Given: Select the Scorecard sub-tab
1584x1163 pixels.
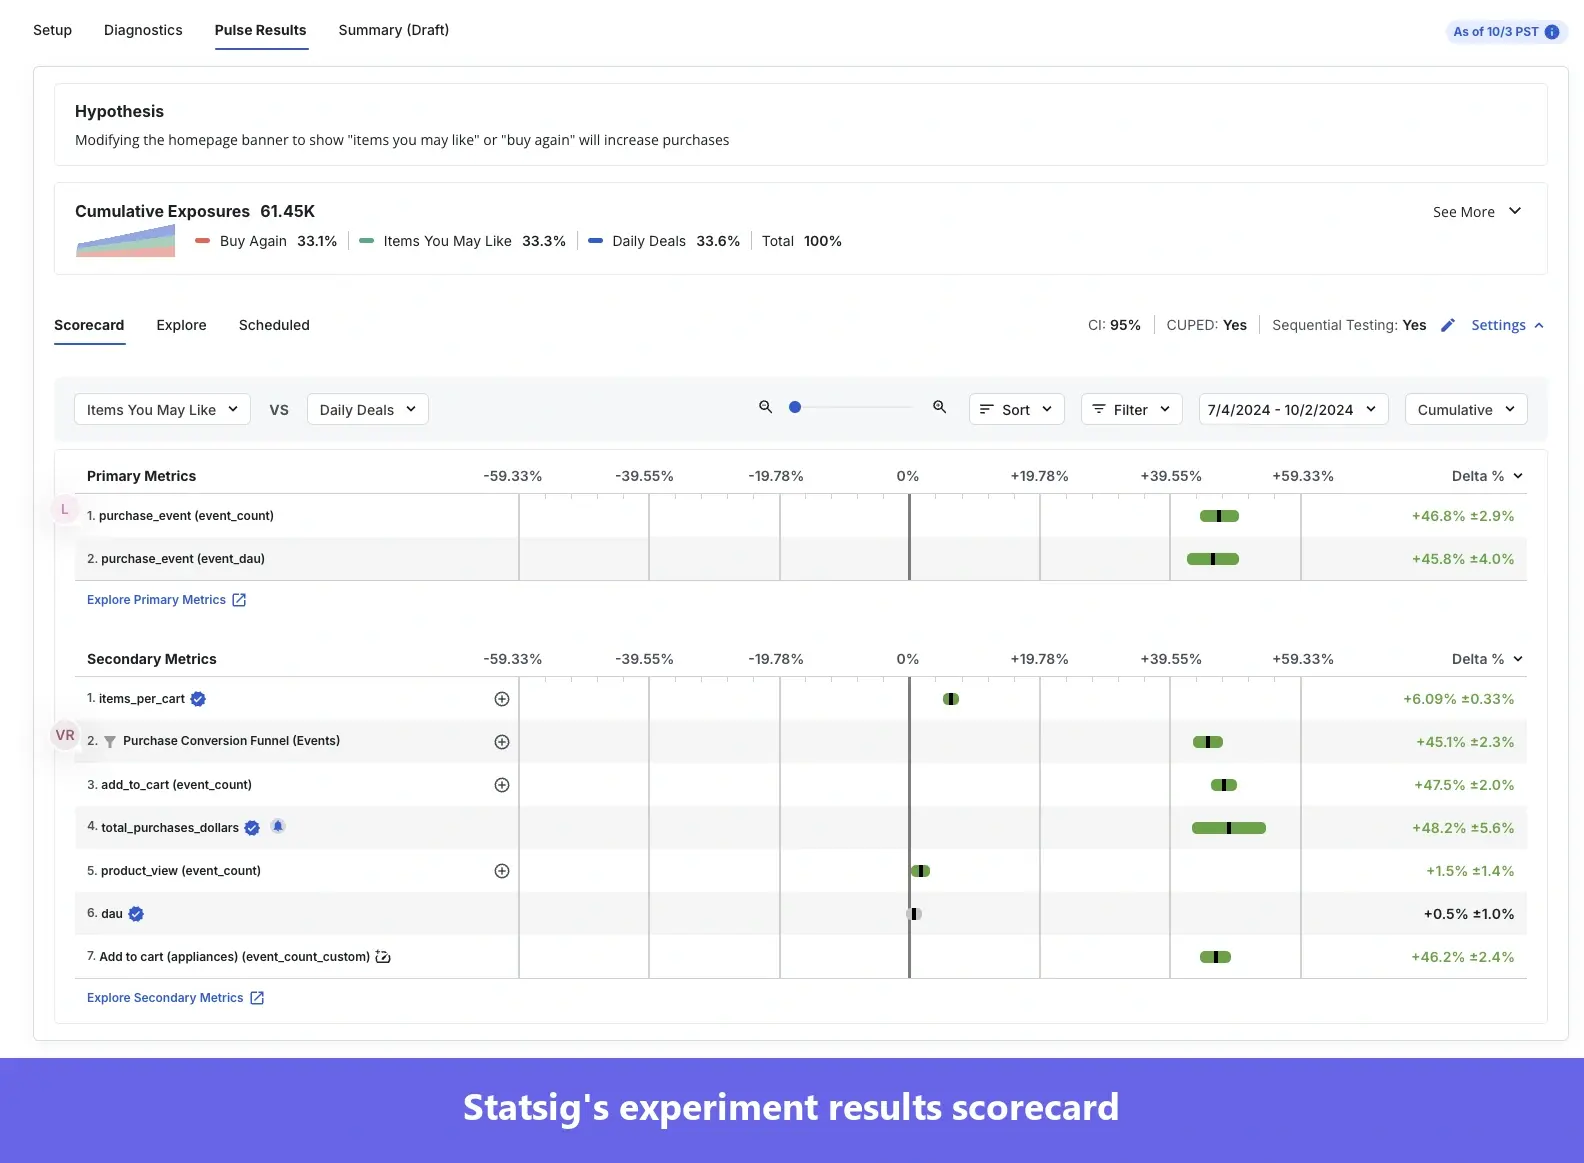Looking at the screenshot, I should pos(89,325).
